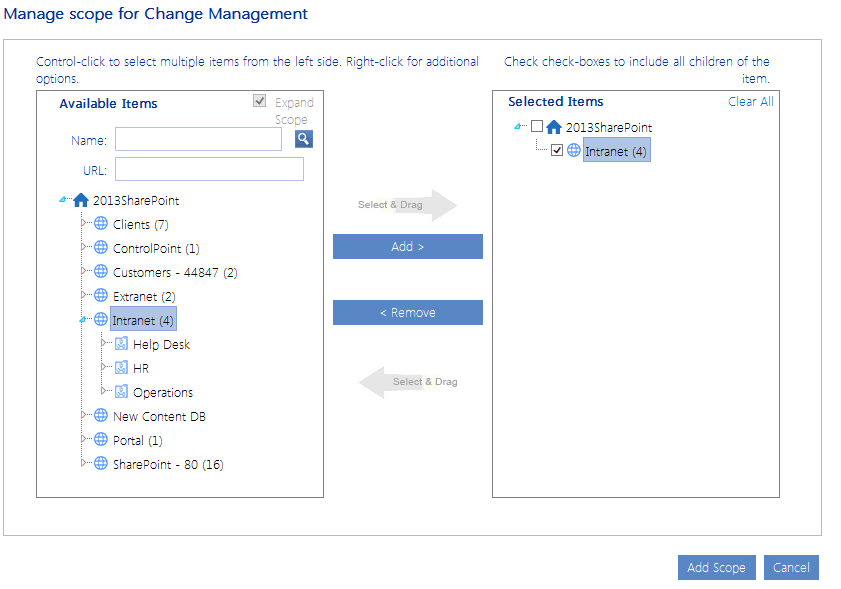Click the site icon beside Operations
Image resolution: width=841 pixels, height=589 pixels.
119,391
